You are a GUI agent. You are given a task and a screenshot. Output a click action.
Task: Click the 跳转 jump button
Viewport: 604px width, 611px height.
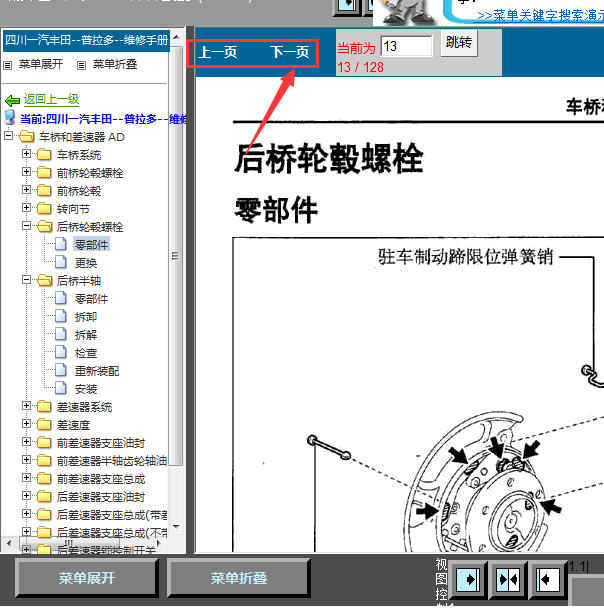[459, 42]
